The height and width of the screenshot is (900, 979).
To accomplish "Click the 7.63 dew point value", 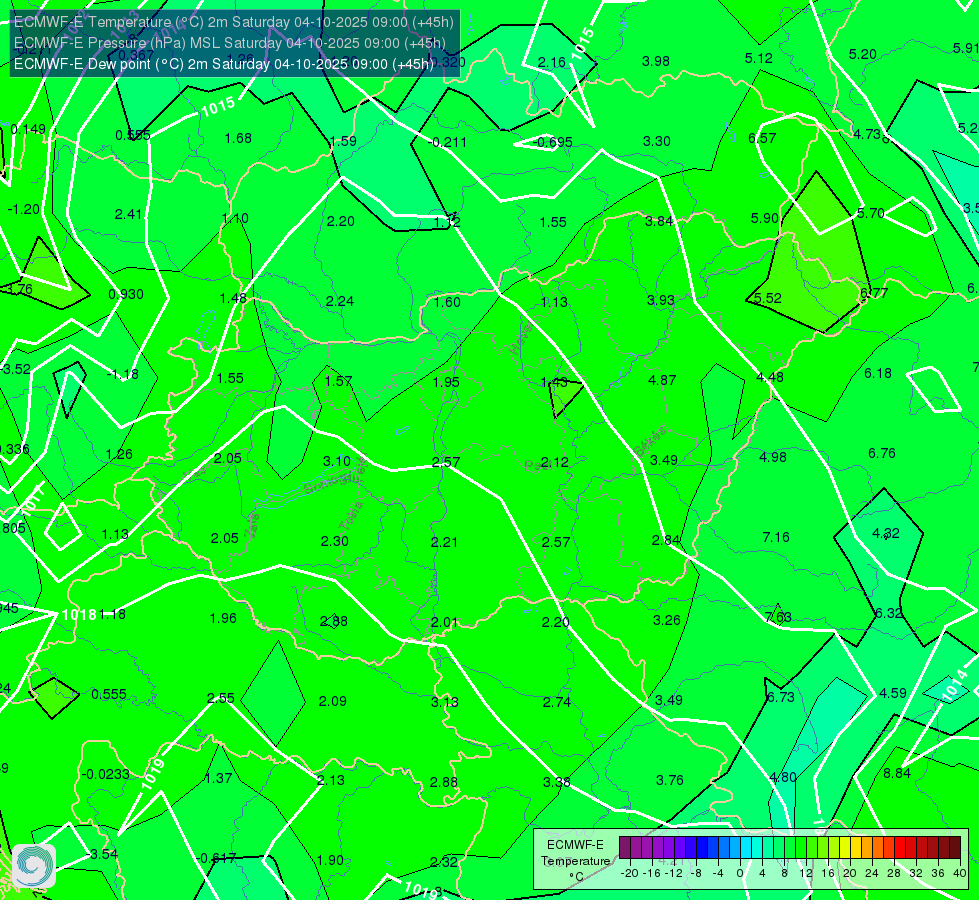I will click(x=778, y=617).
